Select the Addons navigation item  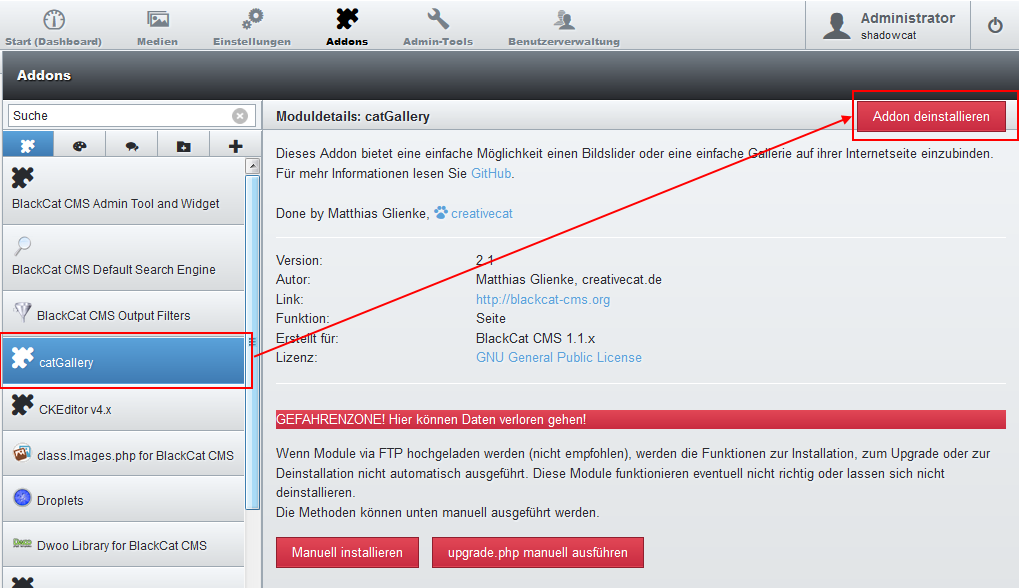coord(347,27)
